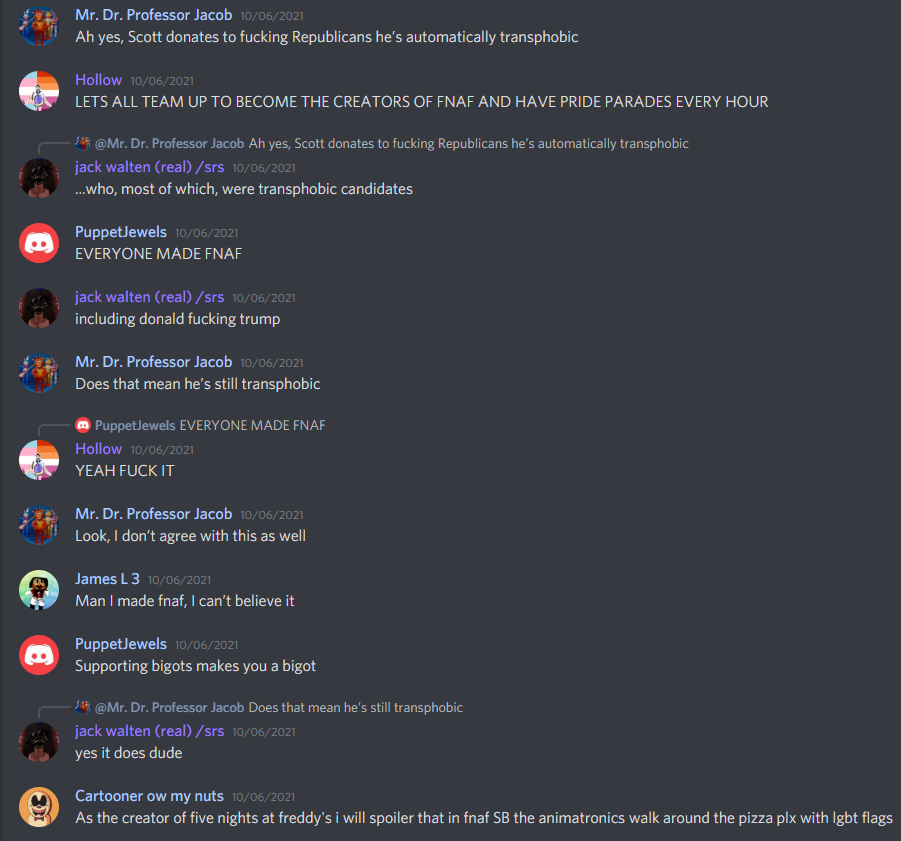Click PuppetJewels' red Discord avatar beside 'EVERYONE MADE FNAF'
901x841 pixels.
click(x=39, y=243)
